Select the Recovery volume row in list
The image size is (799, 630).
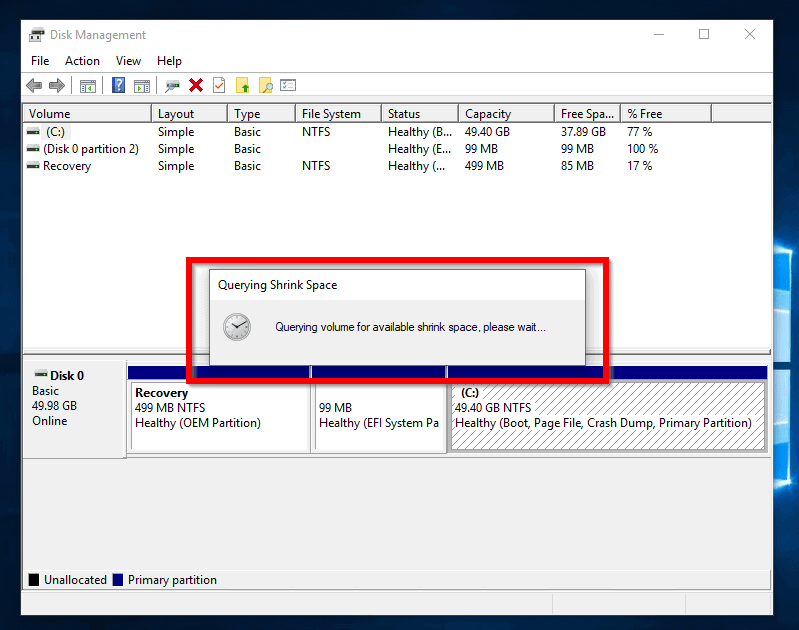66,166
